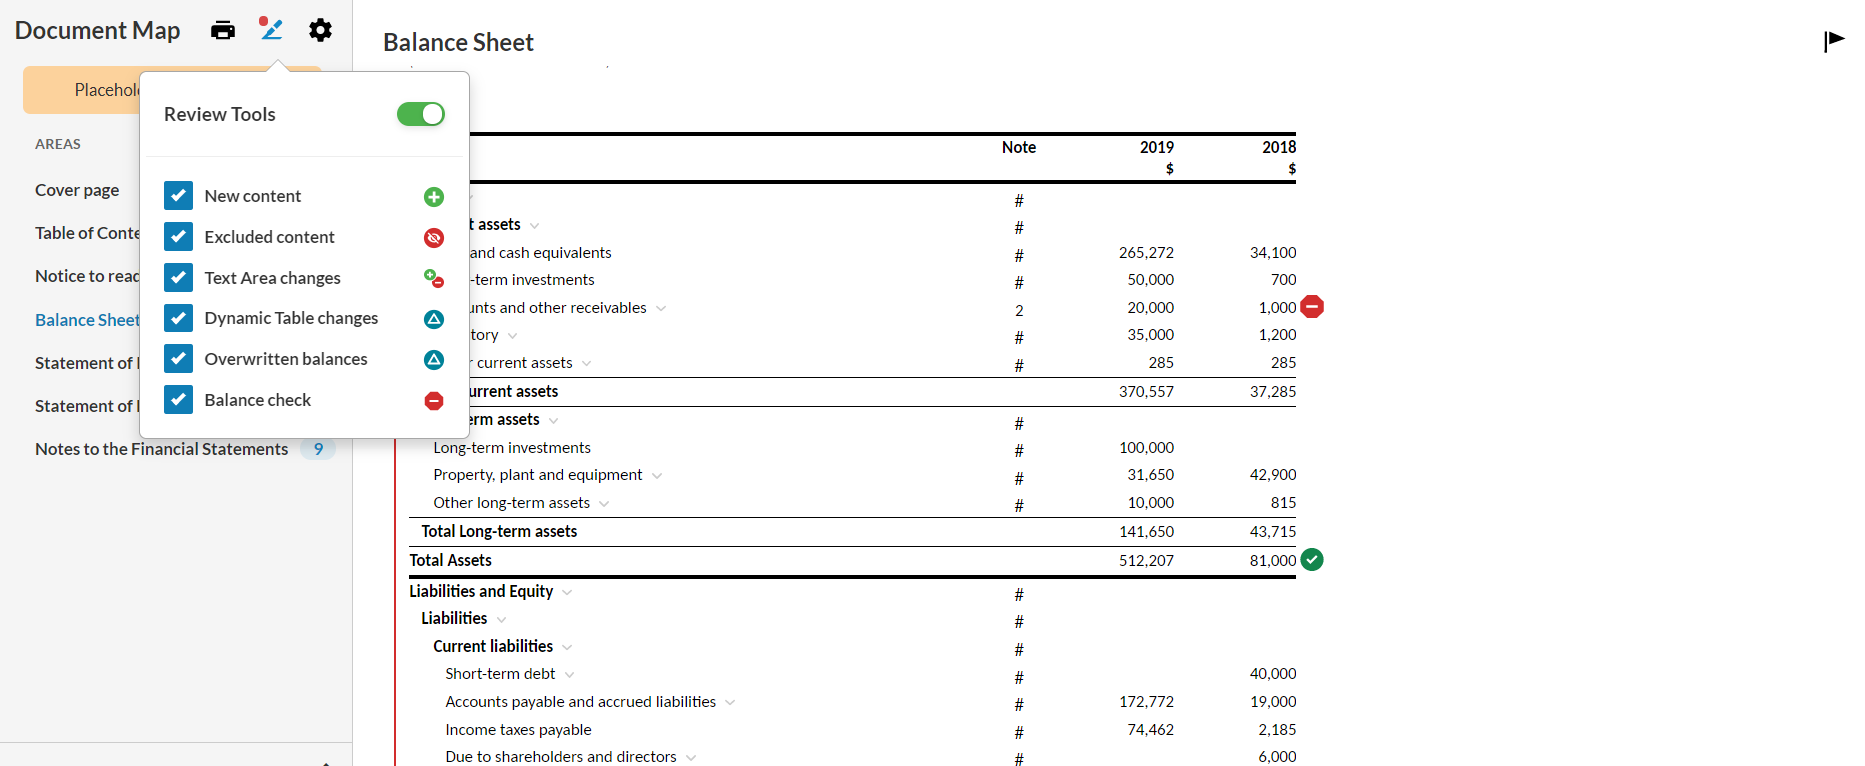The image size is (1865, 766).
Task: Click the flag icon at top right
Action: [1834, 40]
